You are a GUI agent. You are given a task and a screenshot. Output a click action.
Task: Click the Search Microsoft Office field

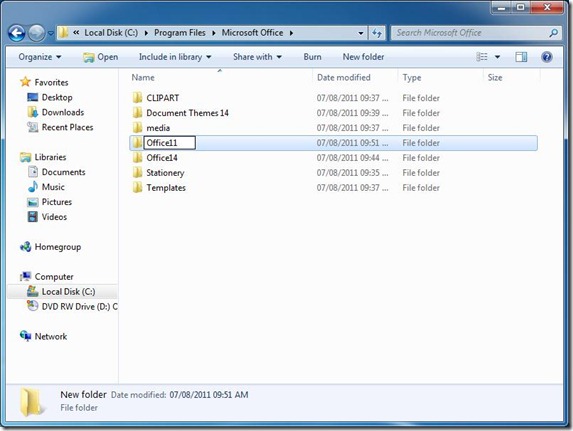(471, 33)
